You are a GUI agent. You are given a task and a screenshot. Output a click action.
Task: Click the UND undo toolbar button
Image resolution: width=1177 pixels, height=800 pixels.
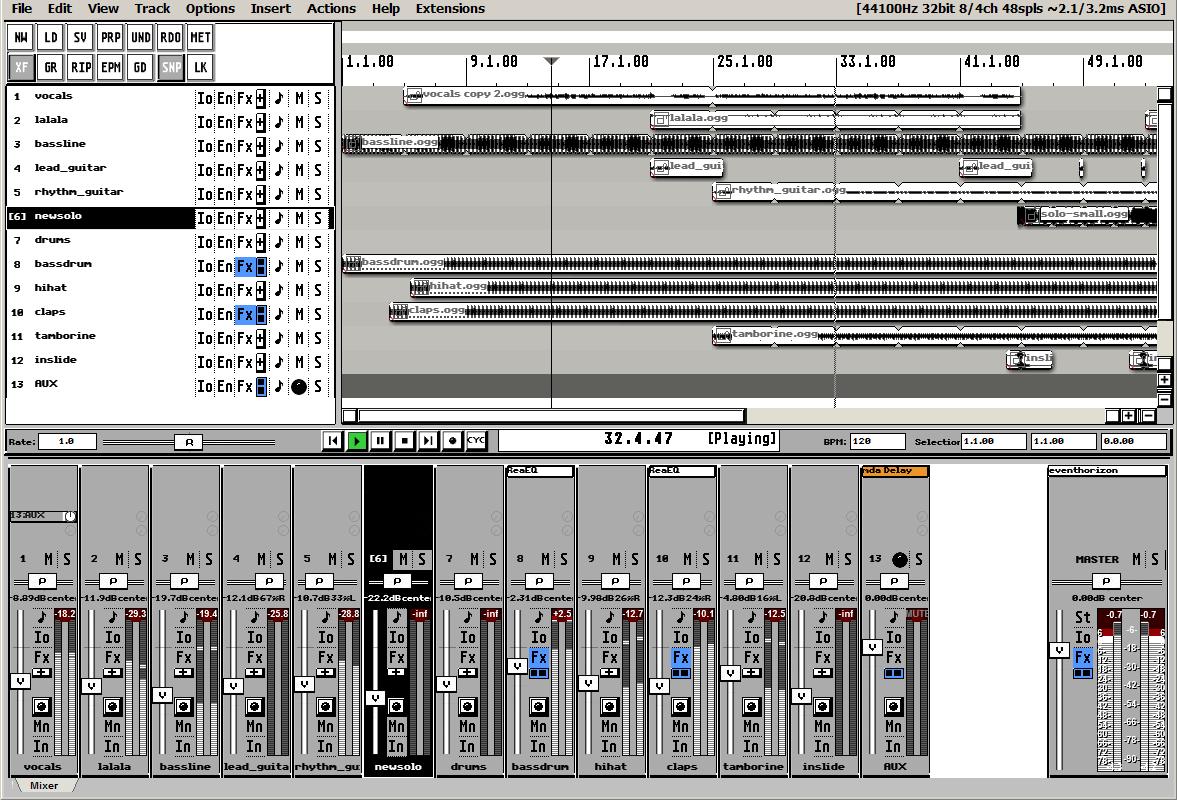click(140, 38)
